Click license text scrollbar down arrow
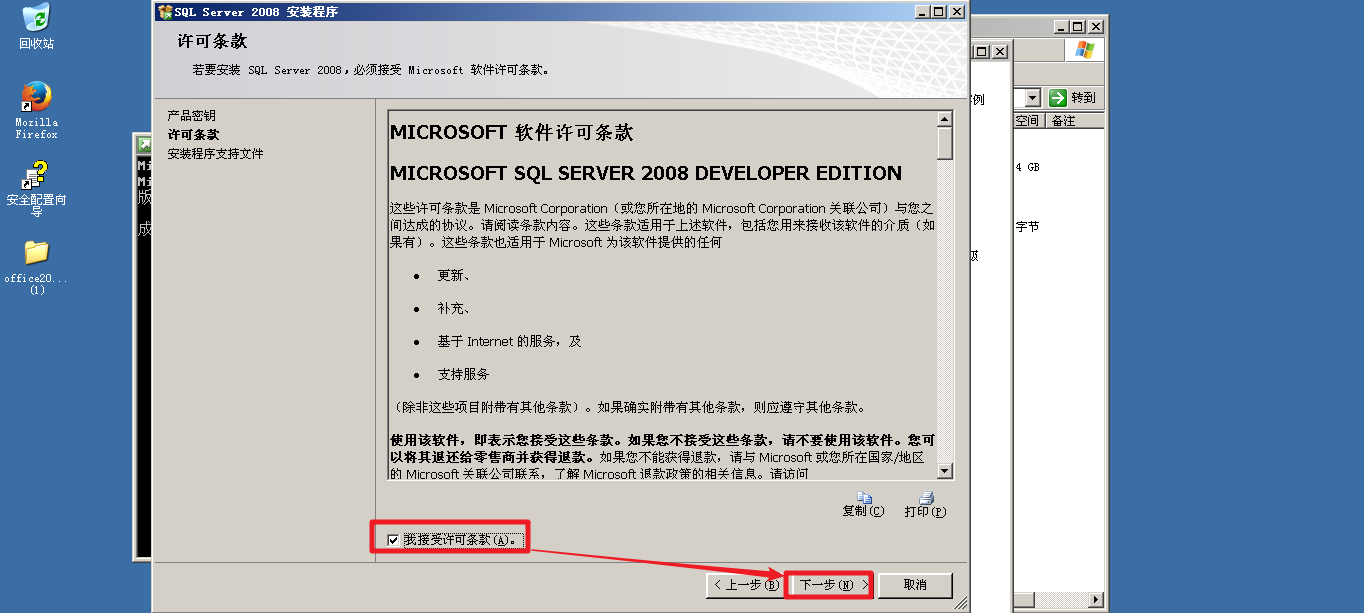Screen dimensions: 1364x613 tap(945, 470)
